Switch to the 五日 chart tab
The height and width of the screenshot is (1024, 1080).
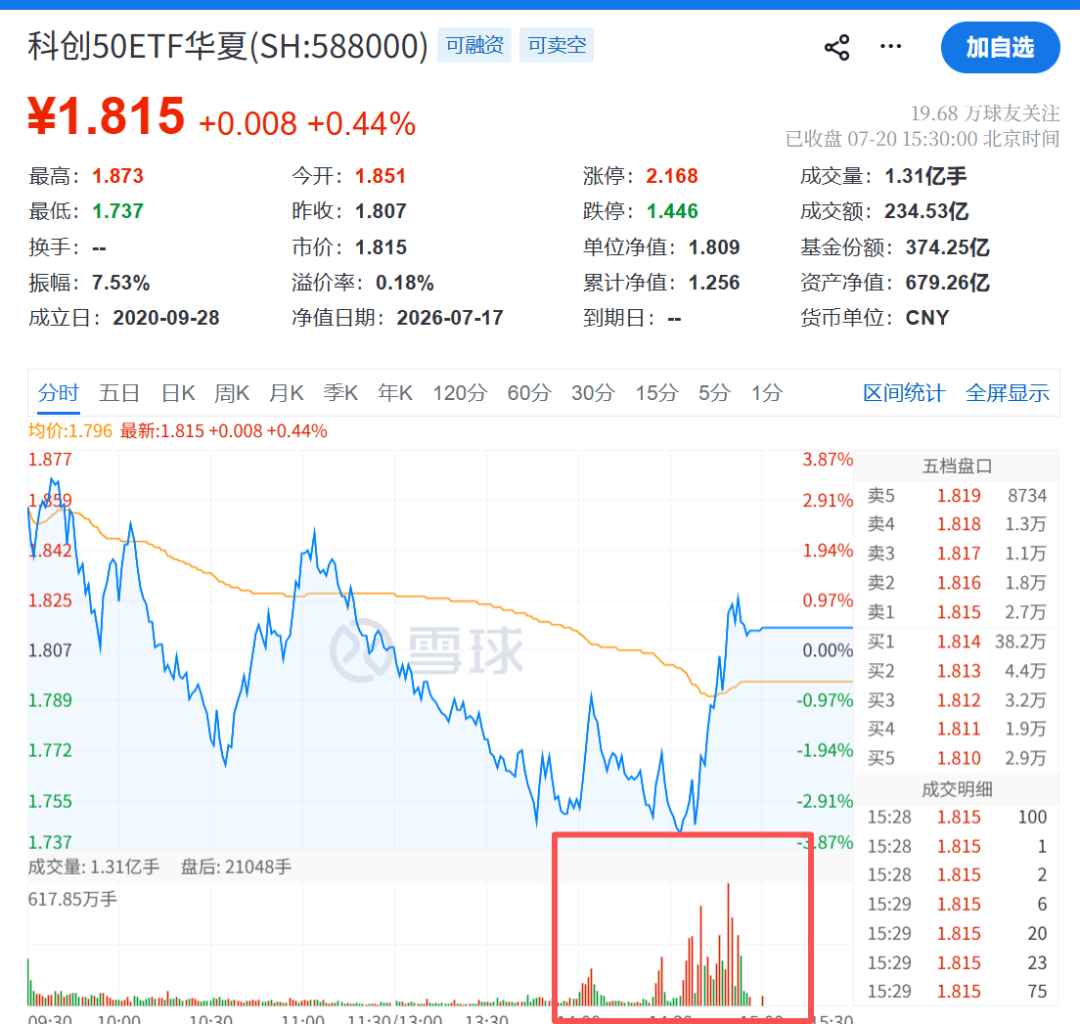pyautogui.click(x=119, y=393)
